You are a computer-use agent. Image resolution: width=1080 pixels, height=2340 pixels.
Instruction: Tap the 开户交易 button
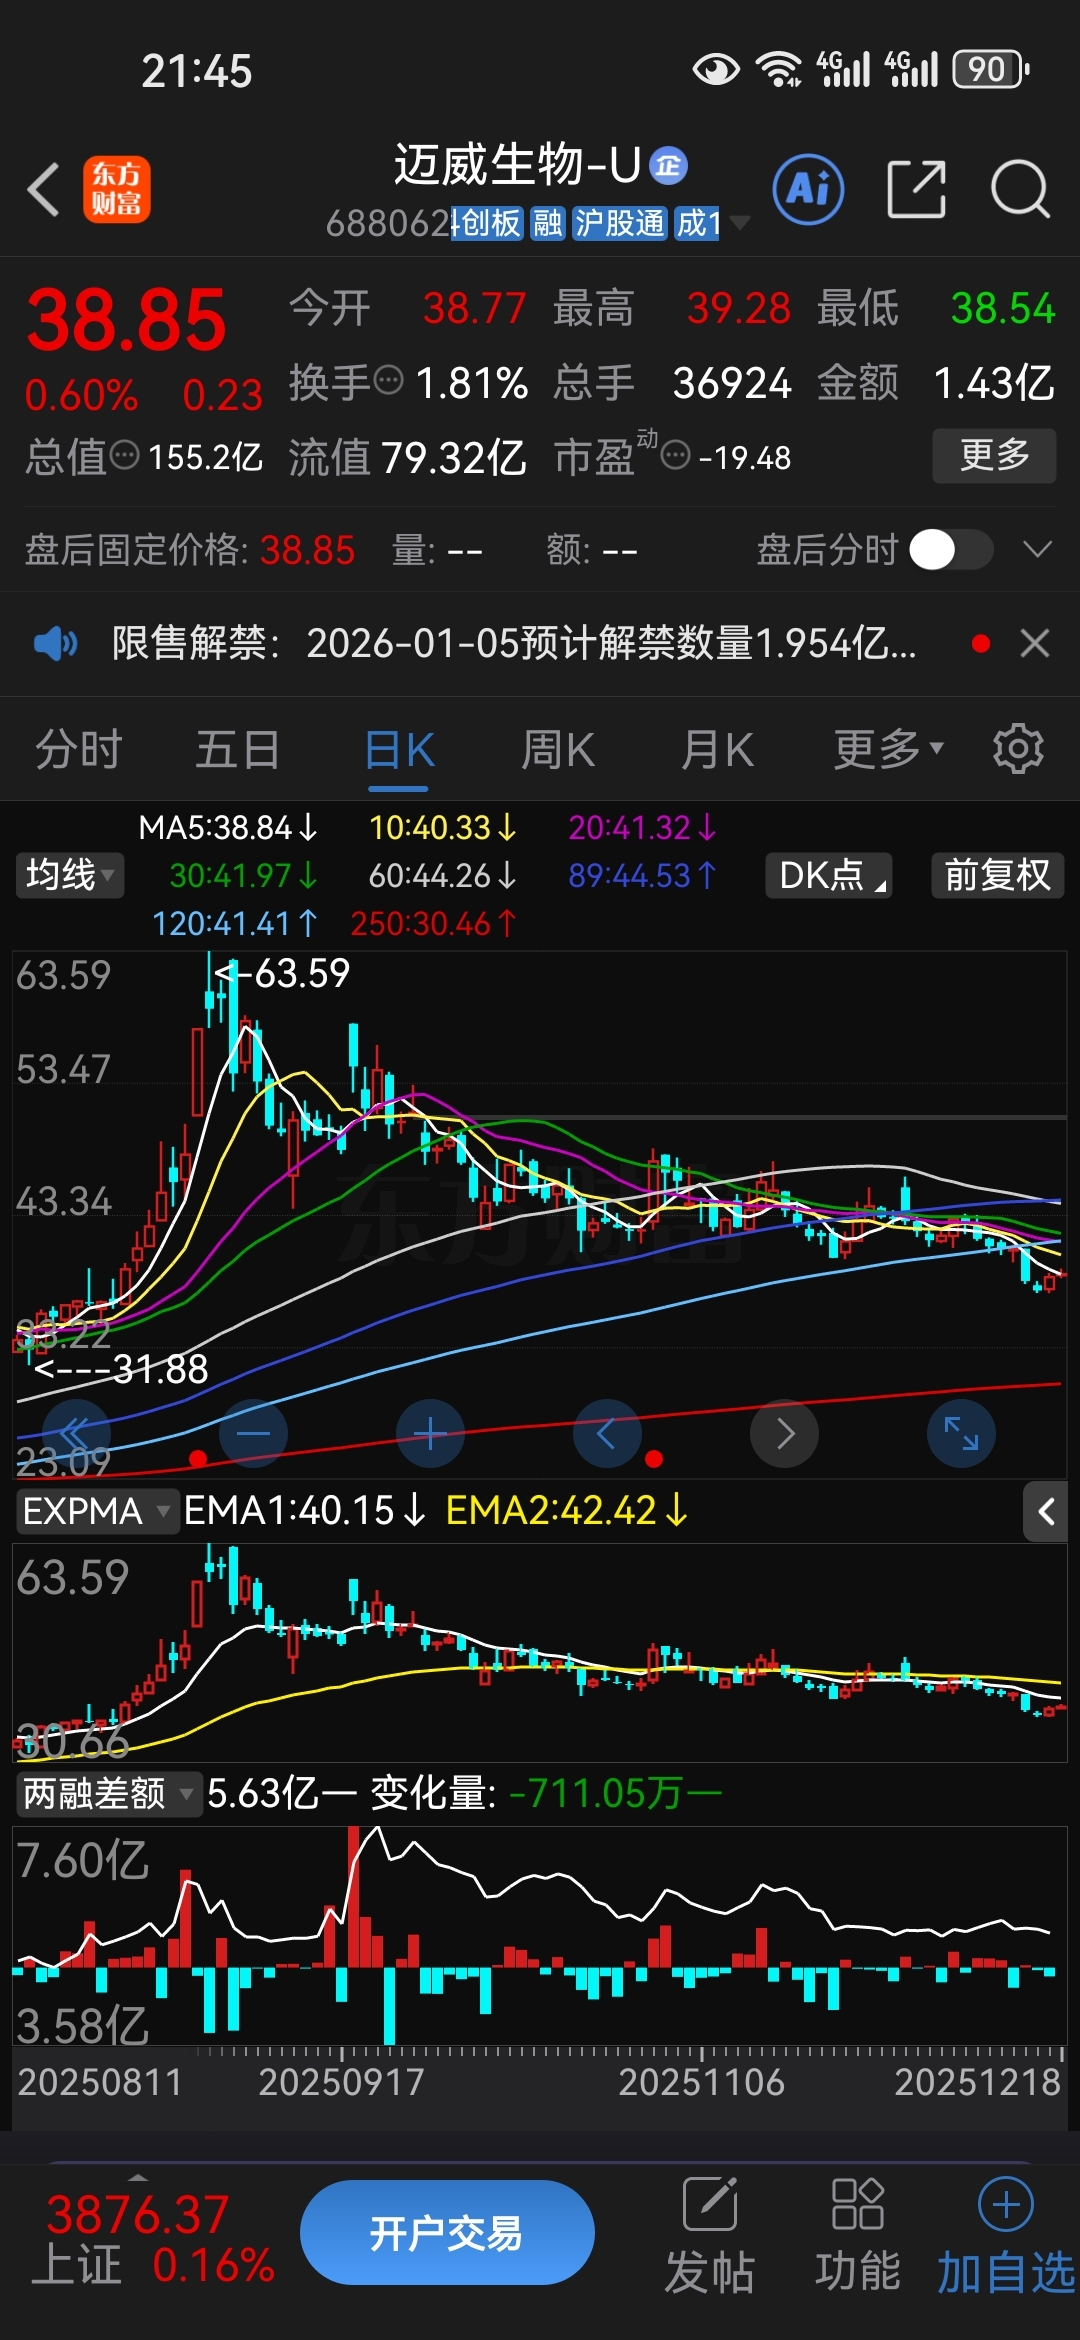click(447, 2232)
